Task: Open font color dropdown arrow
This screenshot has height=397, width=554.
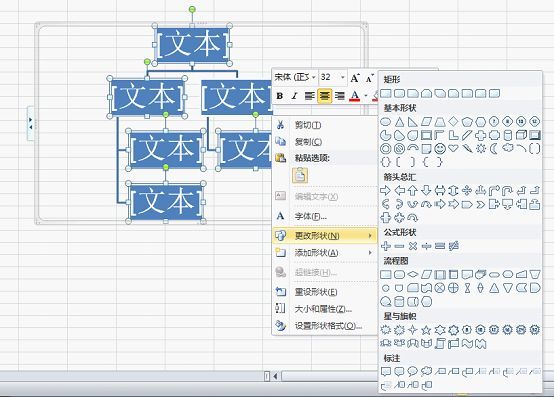Action: click(x=366, y=96)
